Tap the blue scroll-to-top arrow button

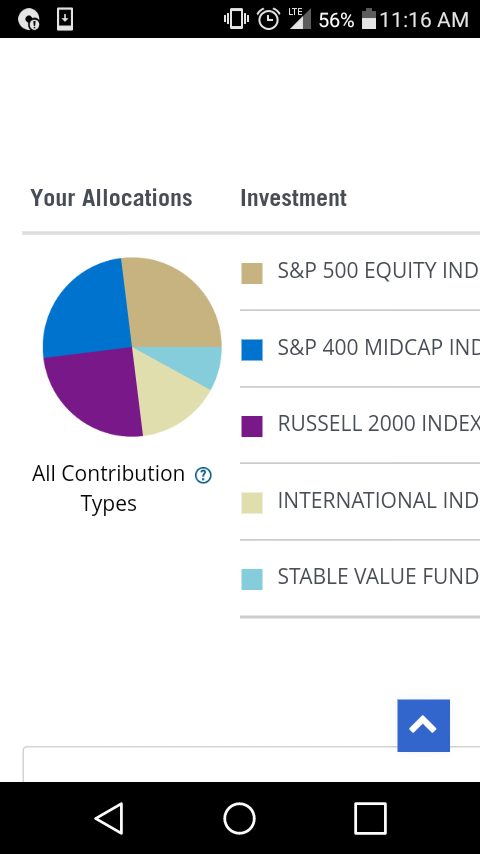(x=423, y=725)
